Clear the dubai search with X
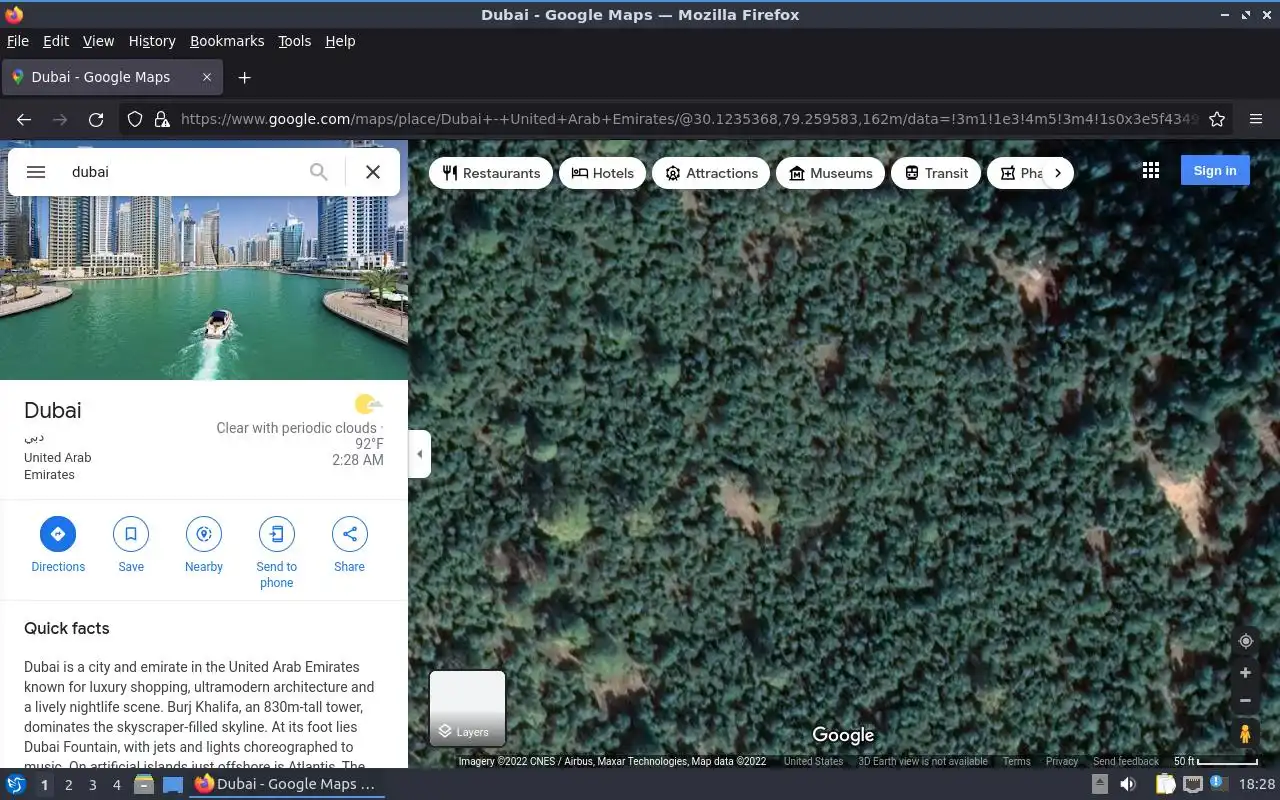Image resolution: width=1280 pixels, height=800 pixels. point(373,172)
